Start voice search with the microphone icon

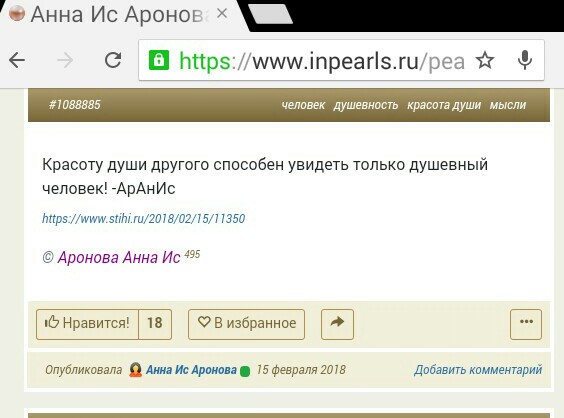click(525, 60)
